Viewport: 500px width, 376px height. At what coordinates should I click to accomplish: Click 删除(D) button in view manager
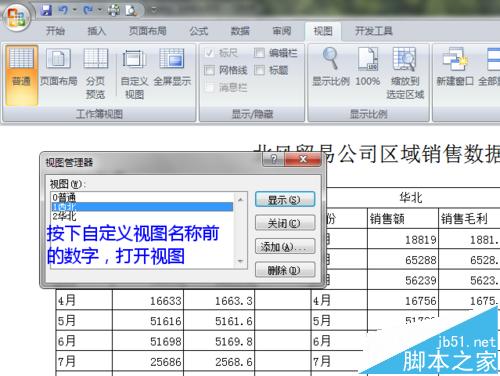pyautogui.click(x=285, y=270)
